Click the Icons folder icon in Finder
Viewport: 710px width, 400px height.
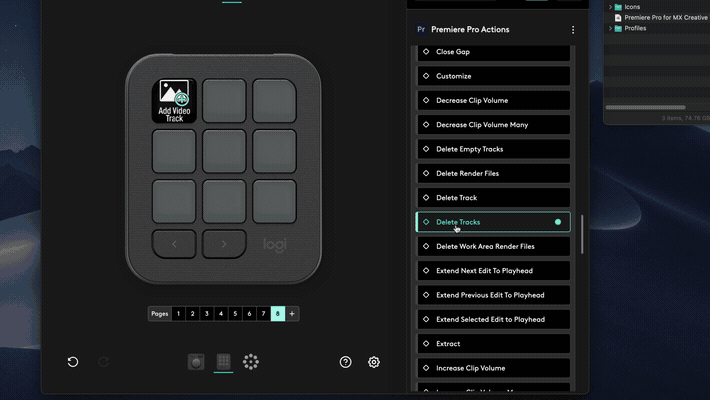coord(618,7)
